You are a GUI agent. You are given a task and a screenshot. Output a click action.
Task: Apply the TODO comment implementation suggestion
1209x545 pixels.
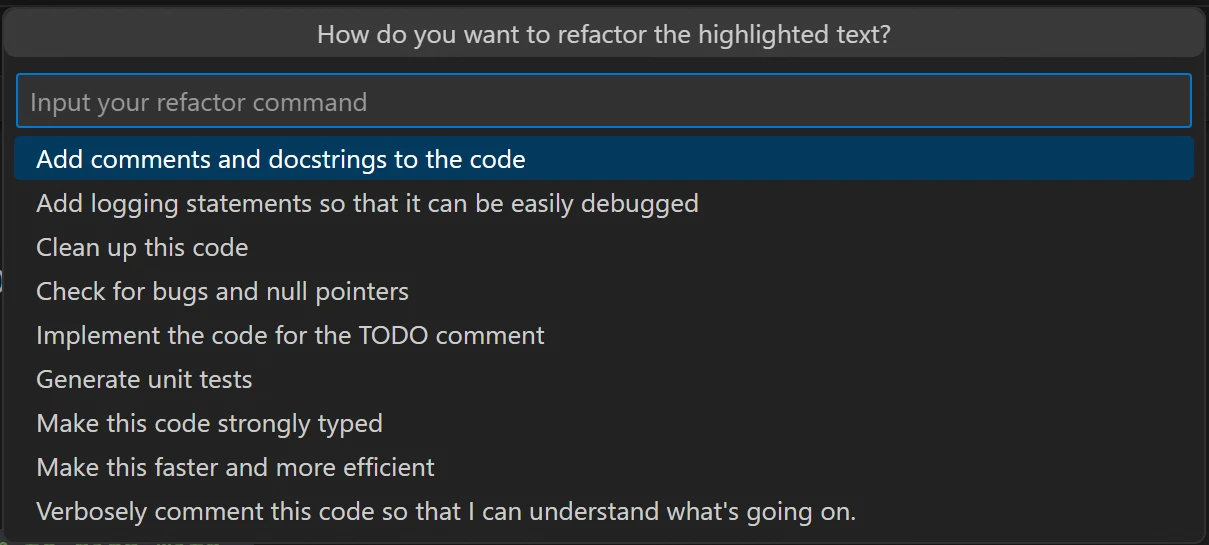pos(290,335)
